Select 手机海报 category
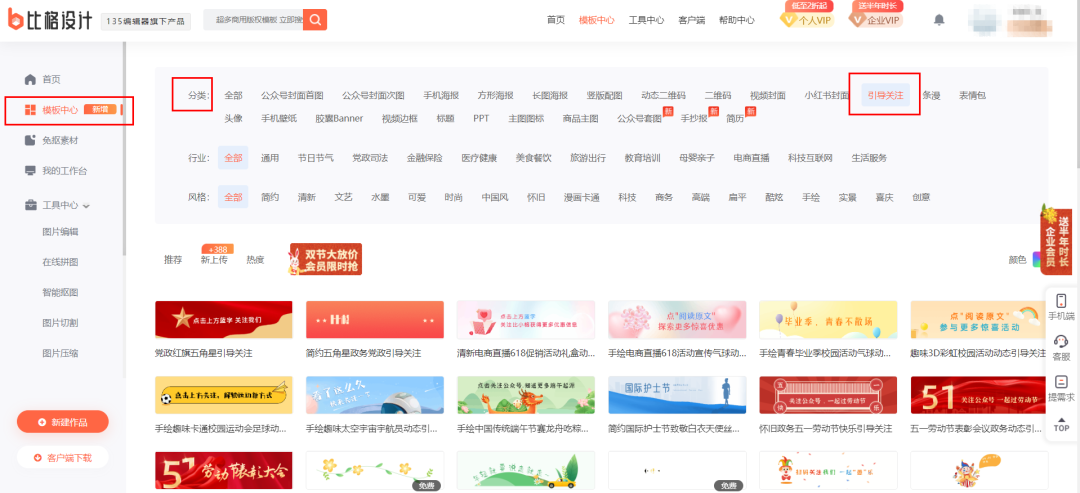This screenshot has width=1080, height=493. pos(441,96)
